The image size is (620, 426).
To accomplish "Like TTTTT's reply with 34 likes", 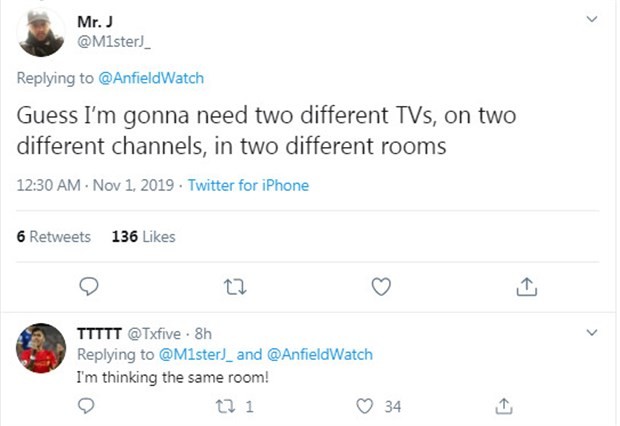I will (x=365, y=406).
